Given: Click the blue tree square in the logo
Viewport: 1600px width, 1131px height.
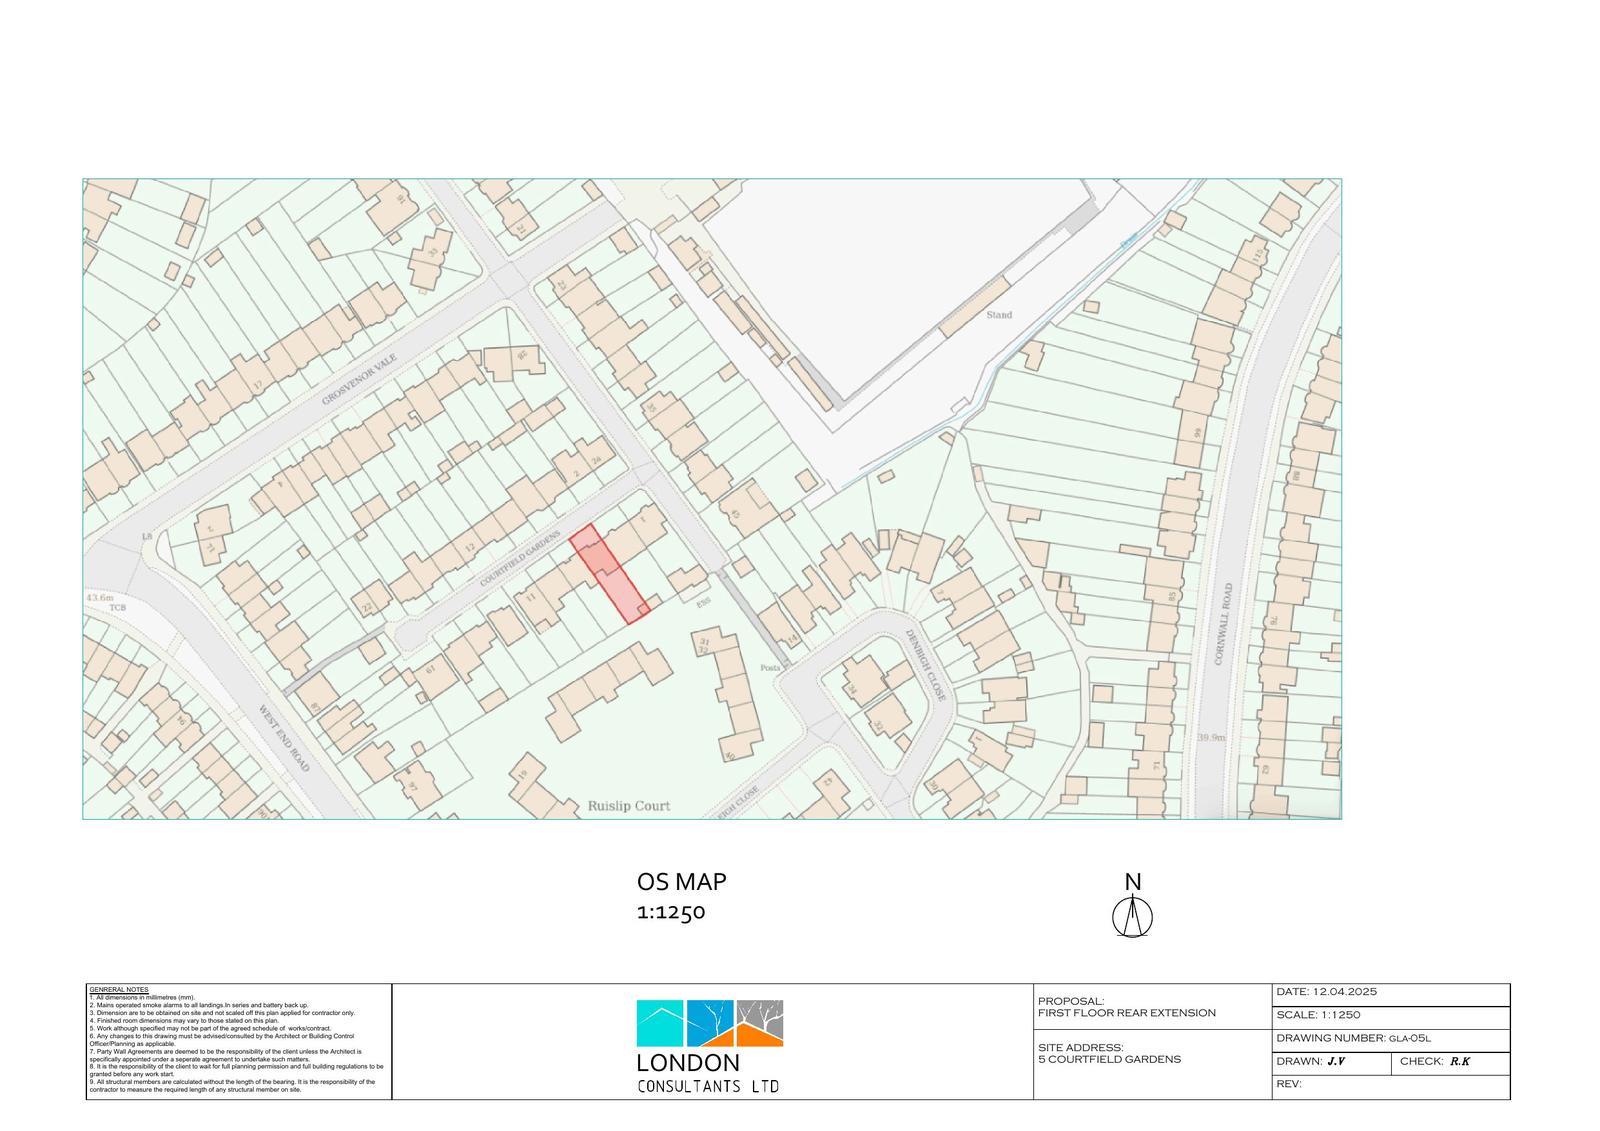Looking at the screenshot, I should click(x=710, y=1023).
